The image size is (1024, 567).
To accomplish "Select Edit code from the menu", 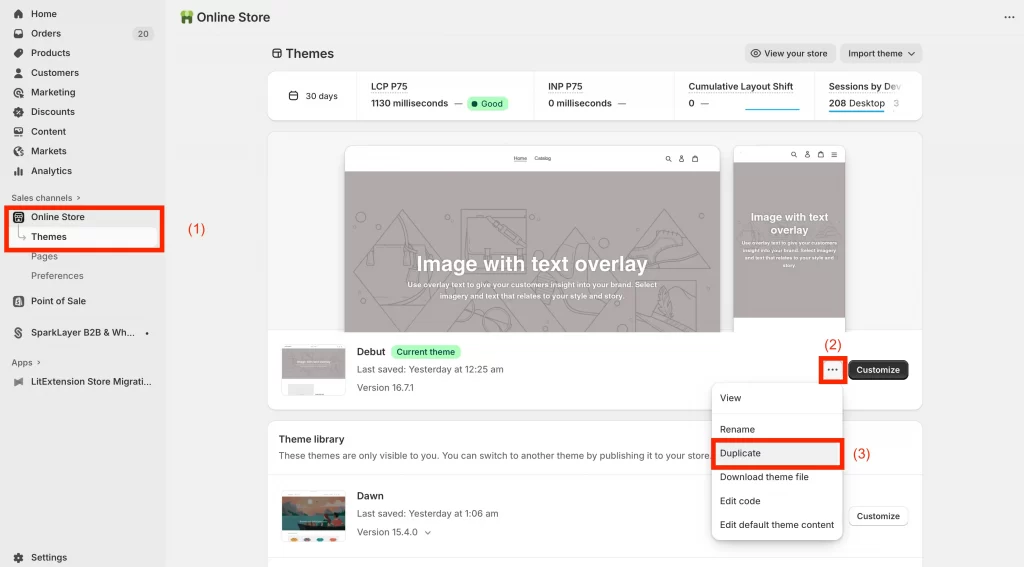I will [x=777, y=501].
